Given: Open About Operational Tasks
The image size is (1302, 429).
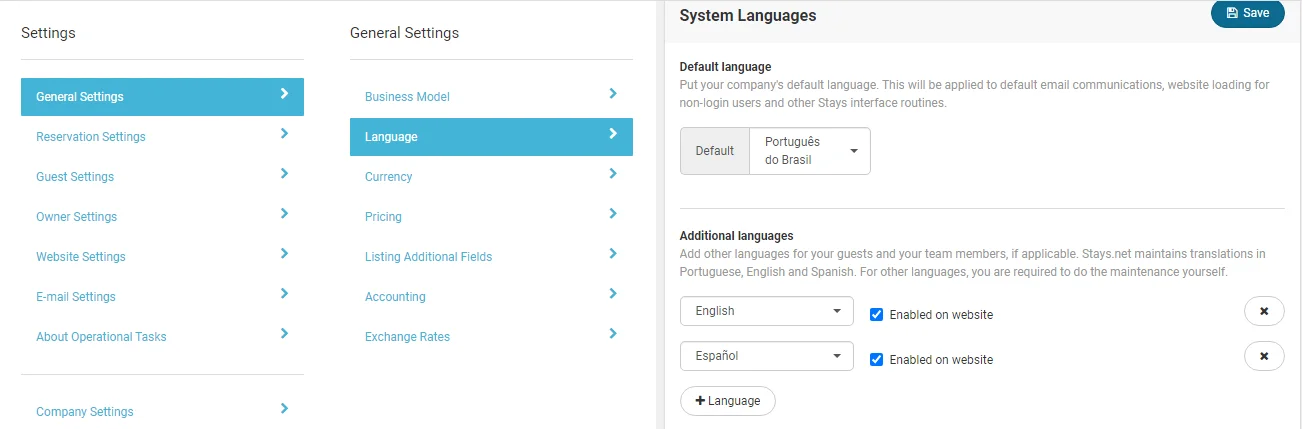Looking at the screenshot, I should point(101,337).
